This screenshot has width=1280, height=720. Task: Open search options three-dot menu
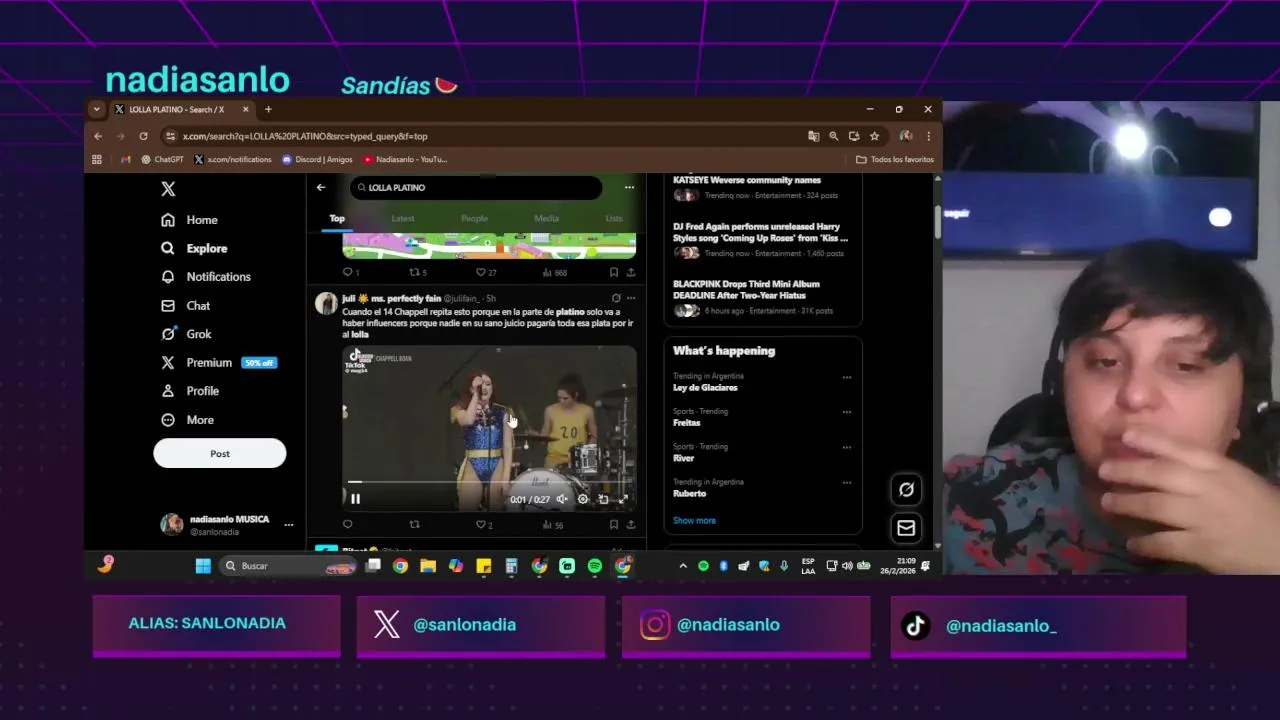(629, 187)
